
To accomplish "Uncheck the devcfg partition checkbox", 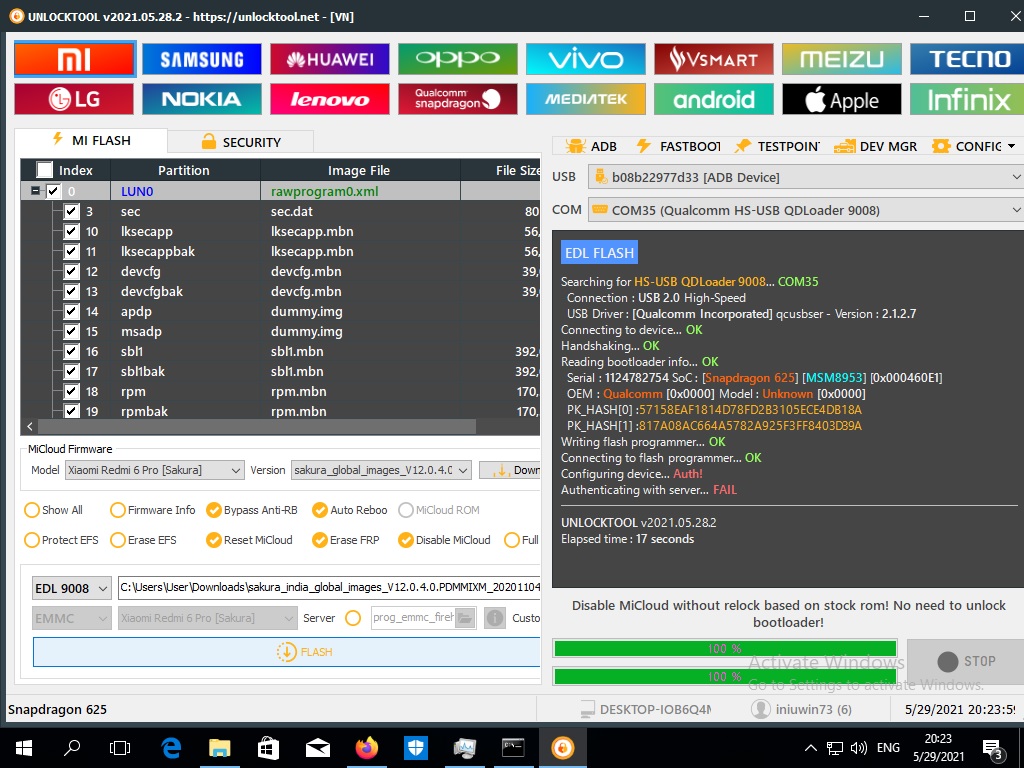I will 71,271.
